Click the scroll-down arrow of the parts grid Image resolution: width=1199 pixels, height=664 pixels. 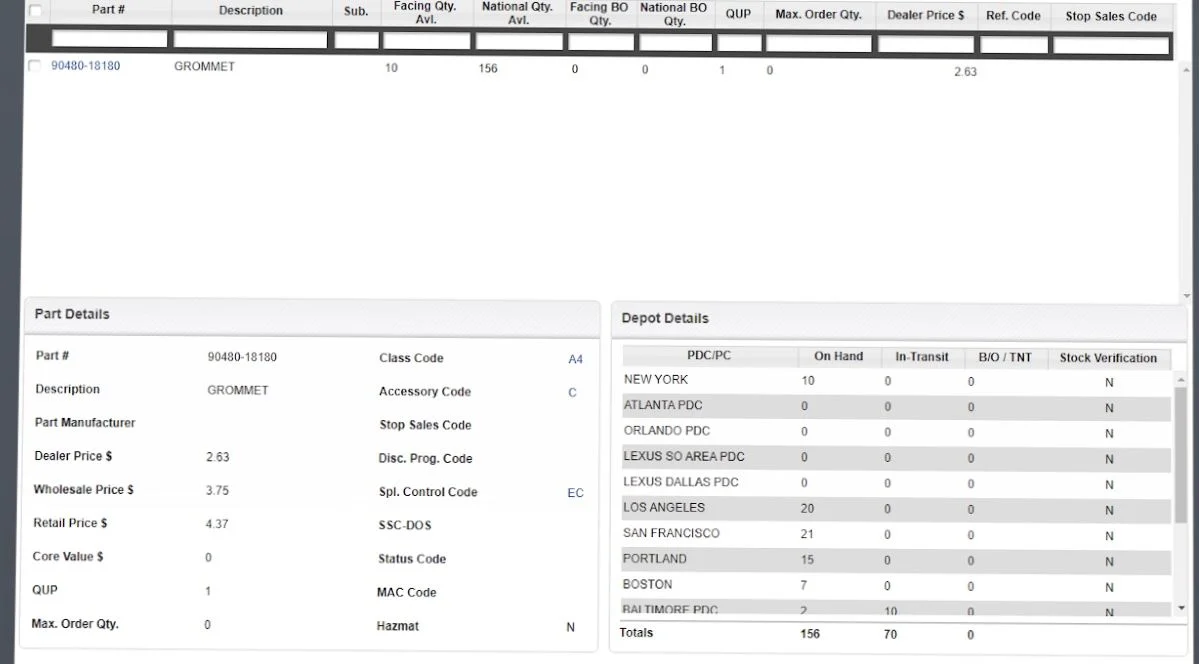point(1187,296)
